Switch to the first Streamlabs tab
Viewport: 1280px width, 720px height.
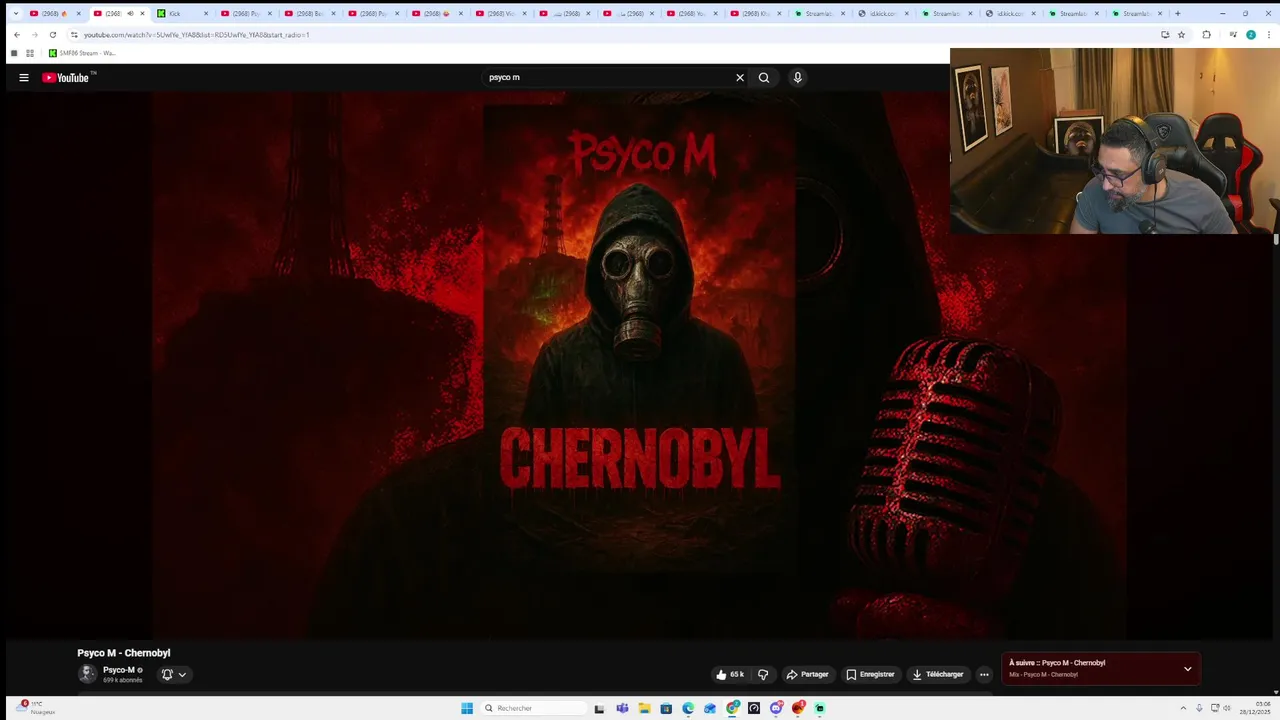(x=818, y=14)
